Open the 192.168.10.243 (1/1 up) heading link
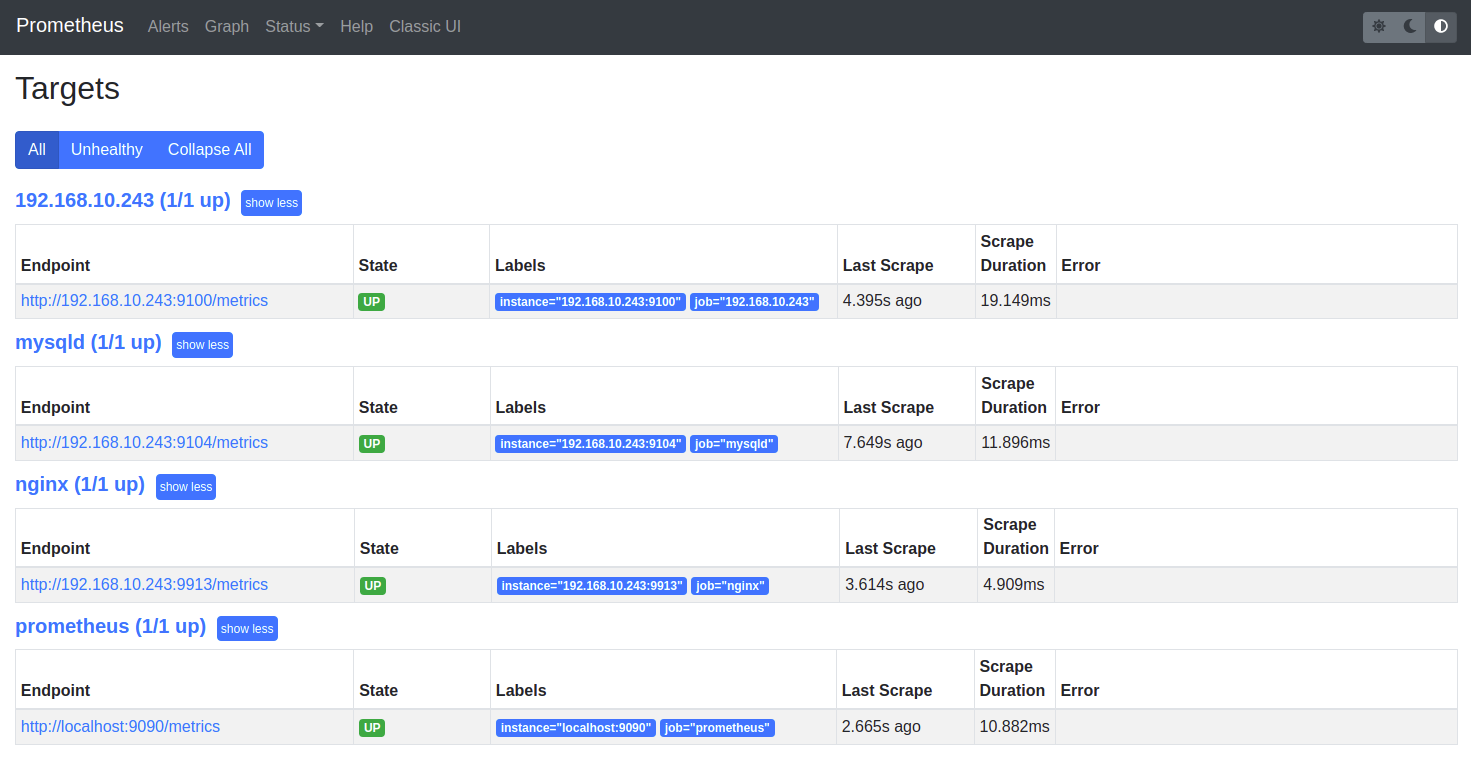This screenshot has height=780, width=1471. point(123,200)
